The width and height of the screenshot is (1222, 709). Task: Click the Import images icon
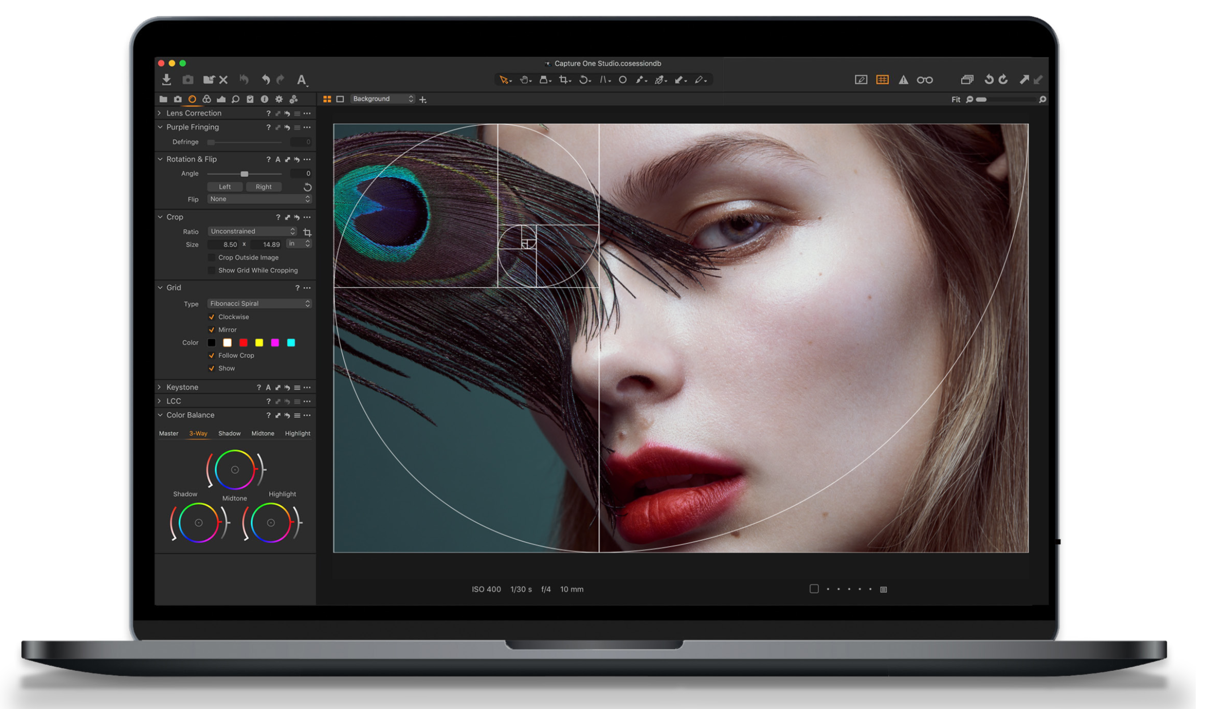tap(167, 80)
